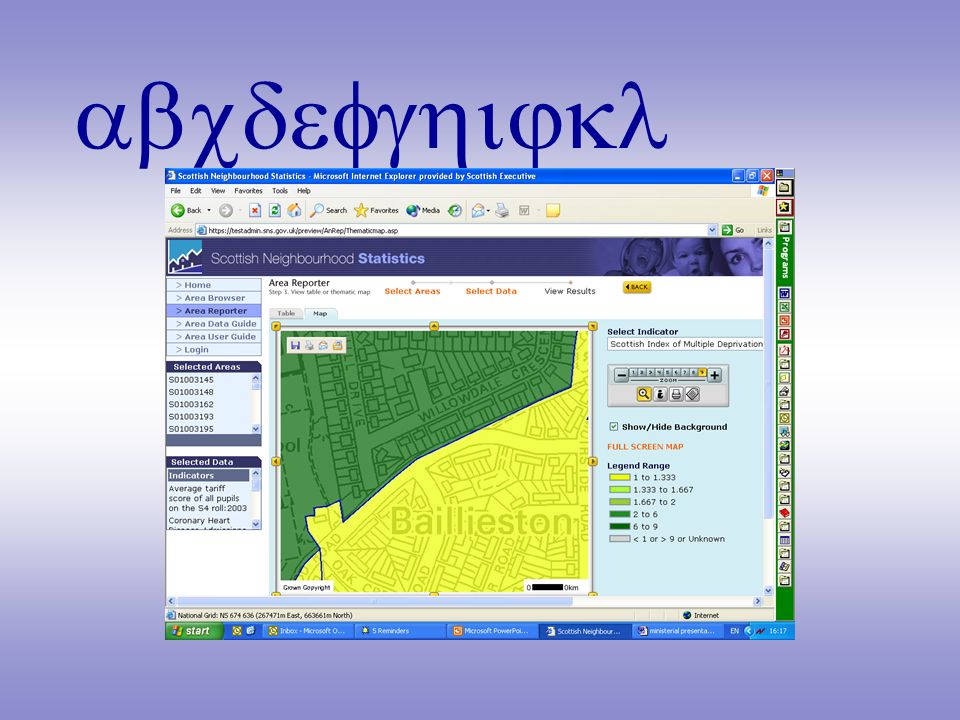Click the yellow 1 to 1.333 swatch

[619, 478]
